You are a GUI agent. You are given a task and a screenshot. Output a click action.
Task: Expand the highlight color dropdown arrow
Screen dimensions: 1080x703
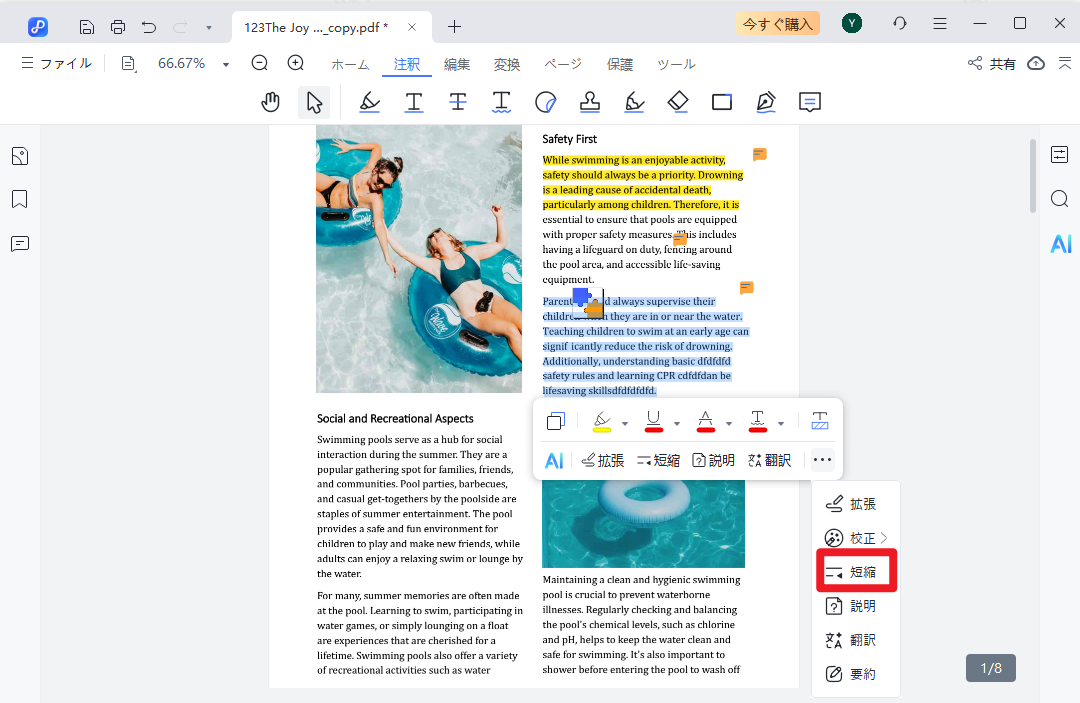(625, 423)
